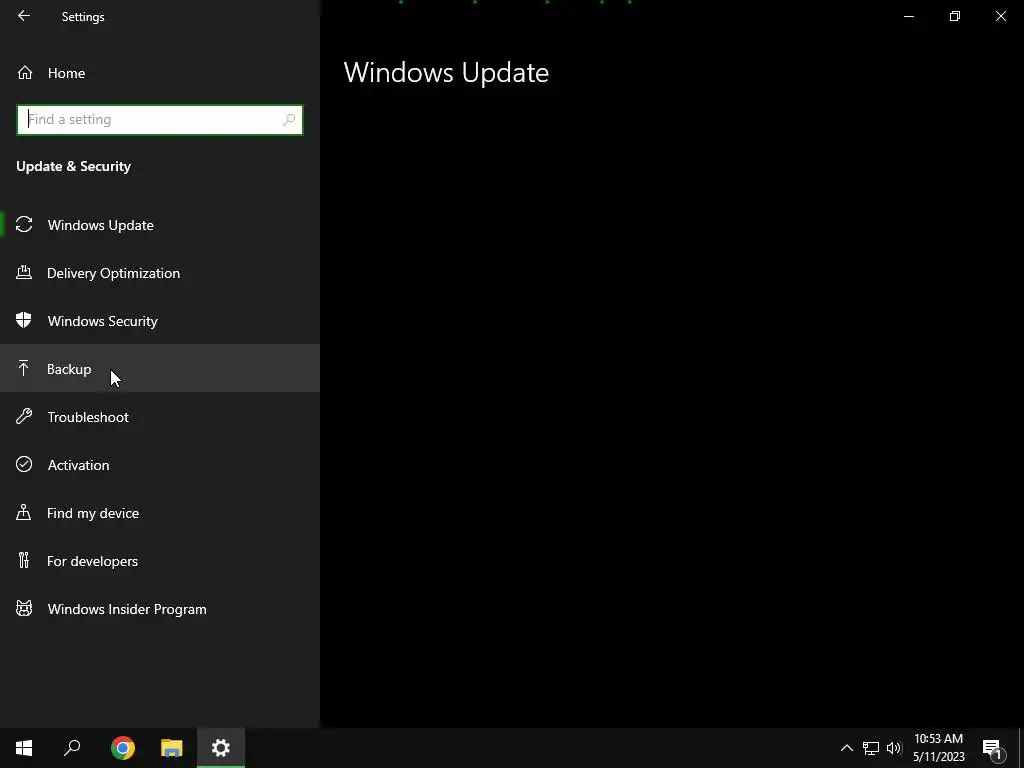The width and height of the screenshot is (1024, 768).
Task: Click the Find my device locator icon
Action: pyautogui.click(x=24, y=512)
